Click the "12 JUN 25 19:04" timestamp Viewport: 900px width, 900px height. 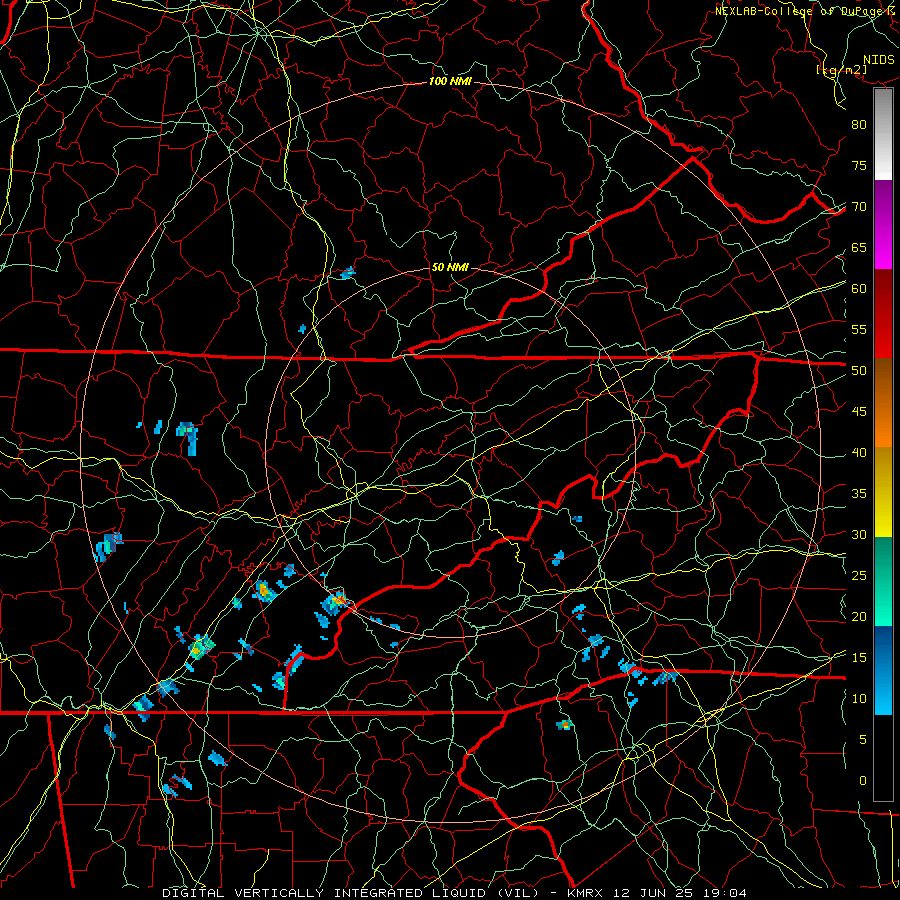pos(680,893)
